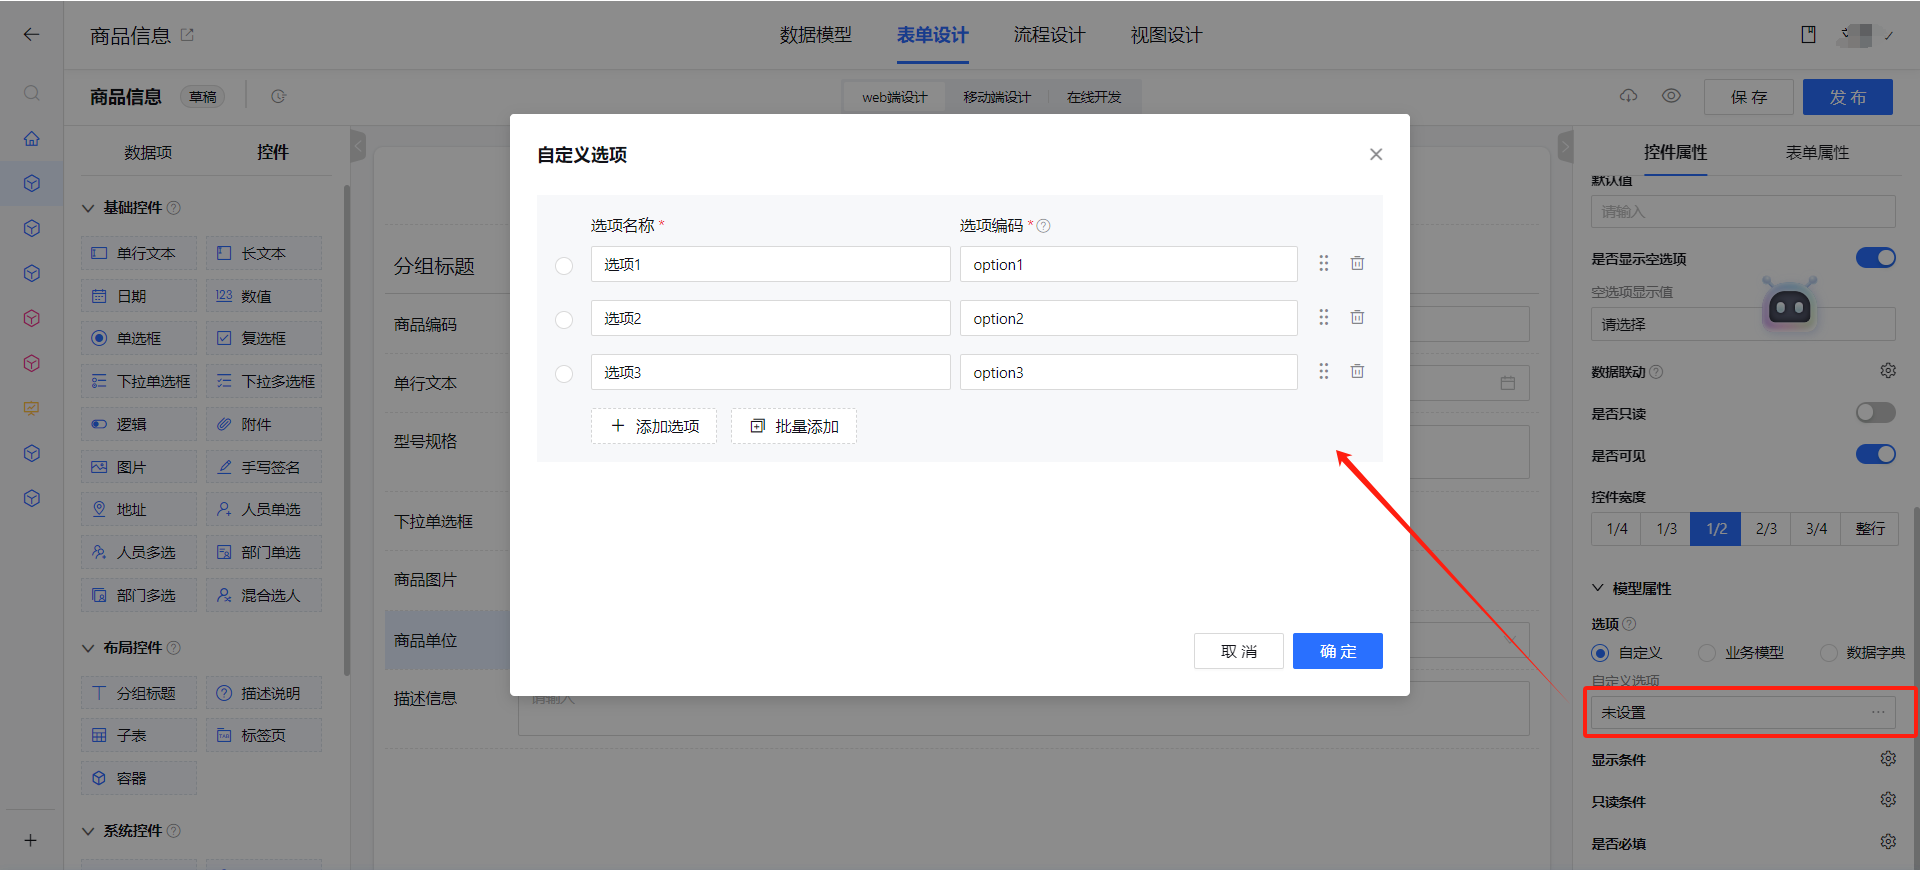Click the cloud upload icon
Image resolution: width=1920 pixels, height=870 pixels.
click(x=1629, y=96)
